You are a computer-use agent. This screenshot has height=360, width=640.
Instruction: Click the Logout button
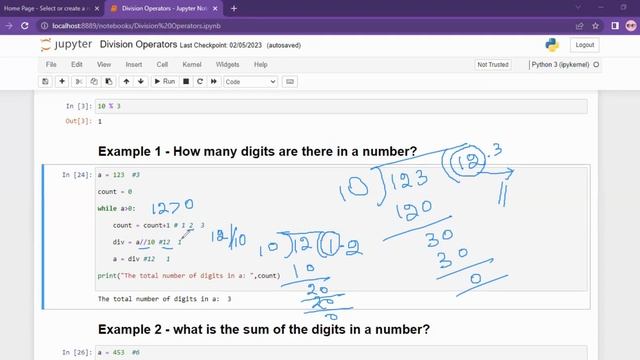[584, 45]
